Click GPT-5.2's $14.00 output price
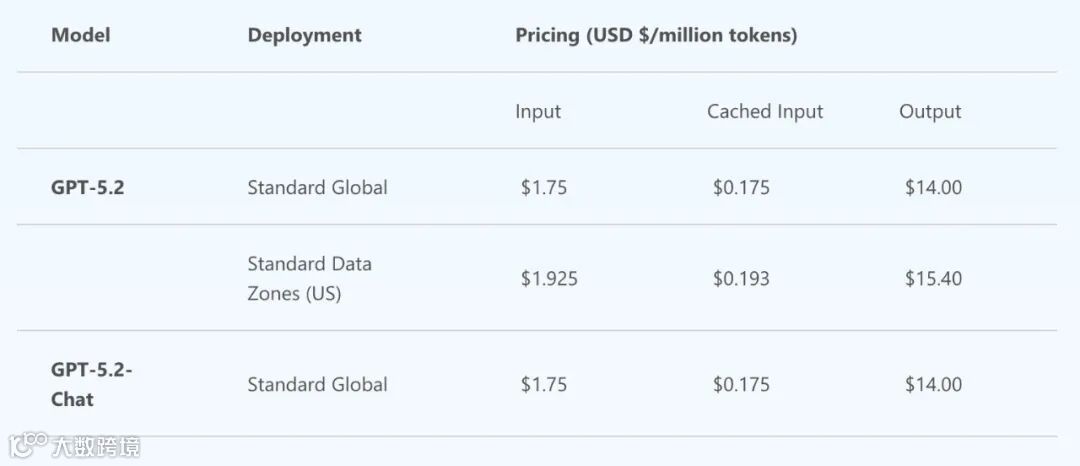The height and width of the screenshot is (466, 1080). pos(933,187)
